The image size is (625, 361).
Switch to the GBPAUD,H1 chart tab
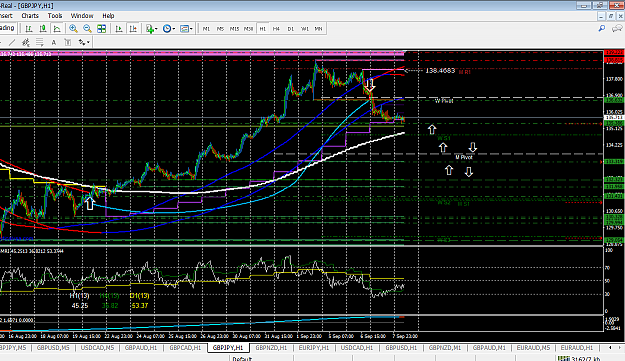pos(141,348)
